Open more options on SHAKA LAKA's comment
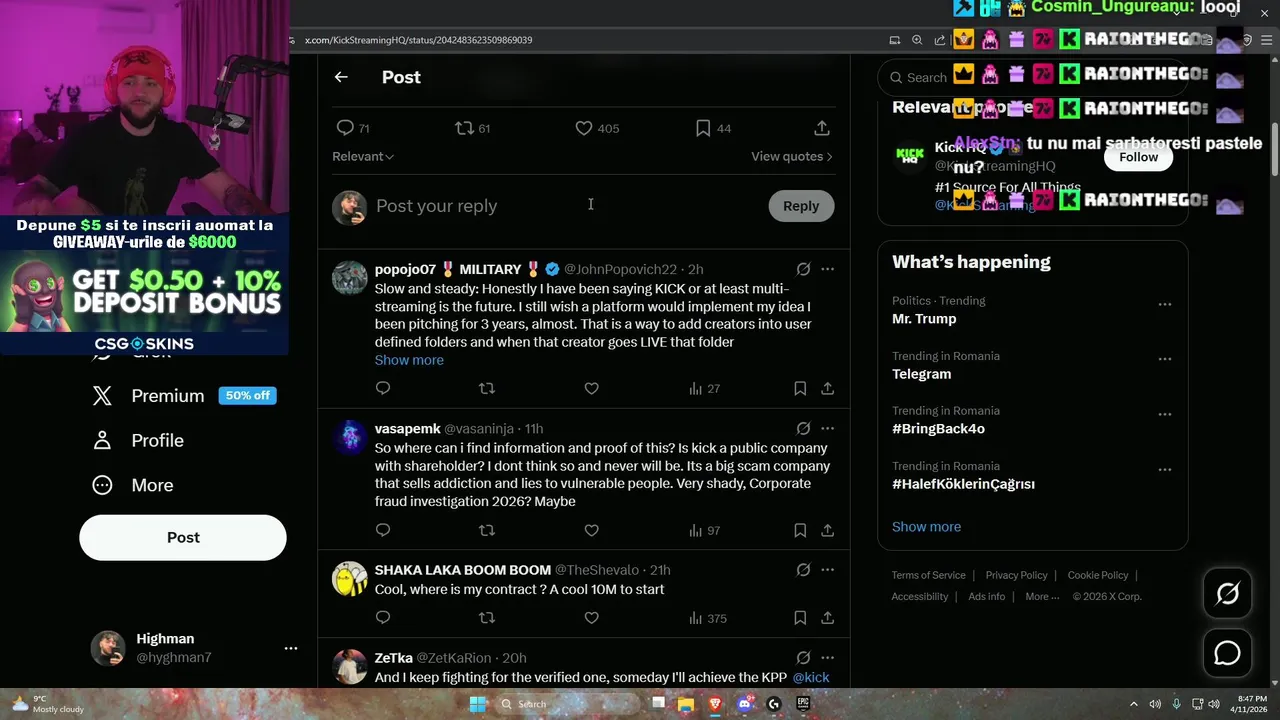Image resolution: width=1280 pixels, height=720 pixels. [827, 570]
